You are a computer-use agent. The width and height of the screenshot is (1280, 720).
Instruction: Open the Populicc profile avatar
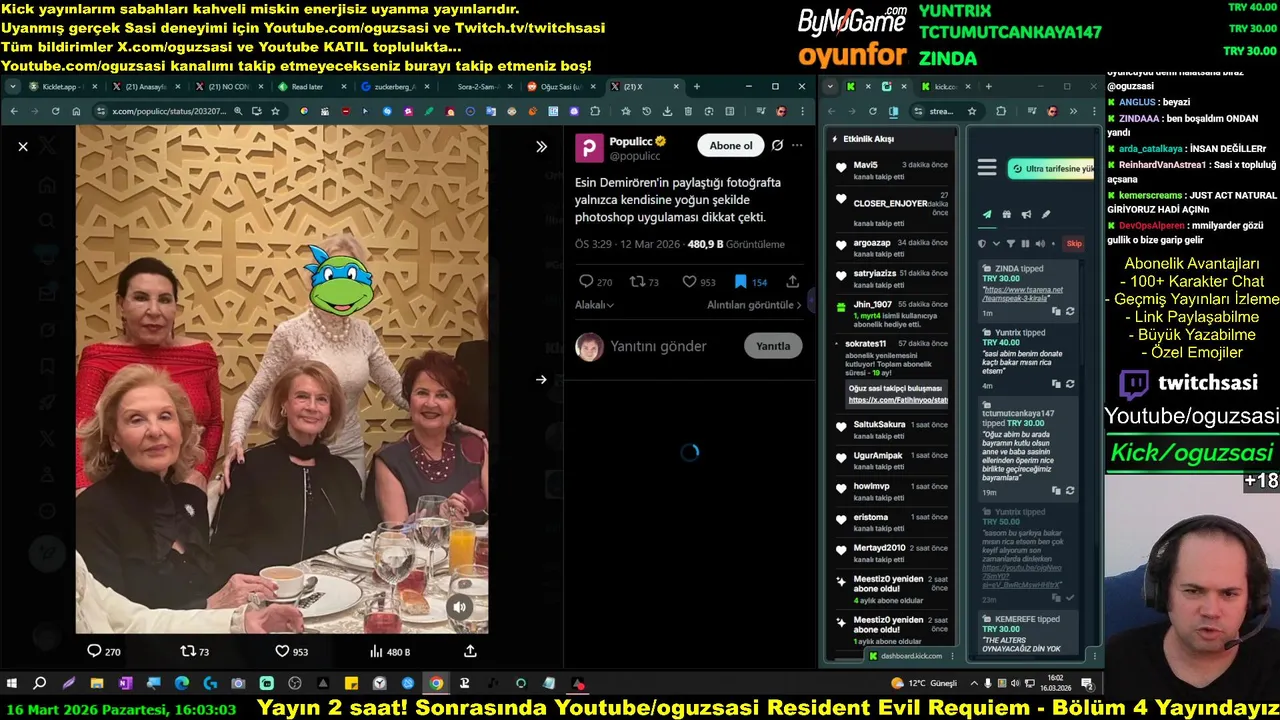[x=589, y=148]
